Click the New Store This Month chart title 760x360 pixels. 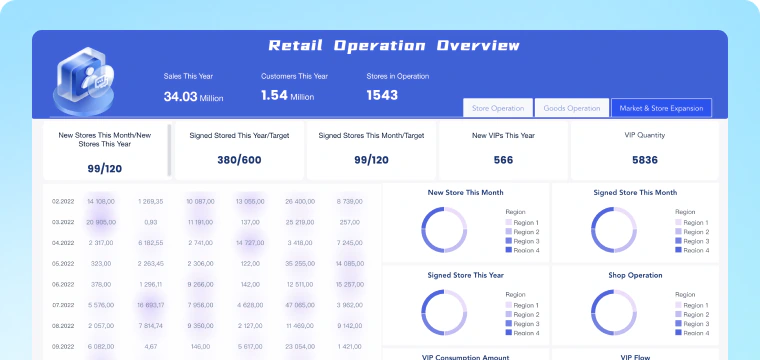click(x=465, y=192)
